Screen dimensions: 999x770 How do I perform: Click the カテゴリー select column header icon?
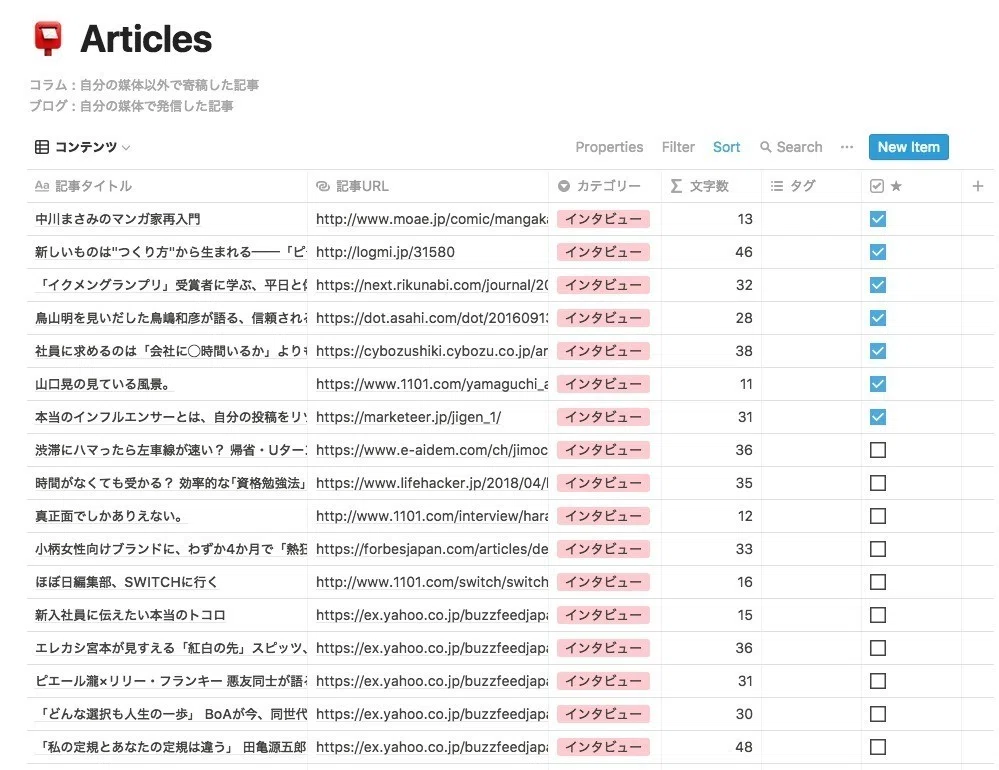tap(563, 186)
